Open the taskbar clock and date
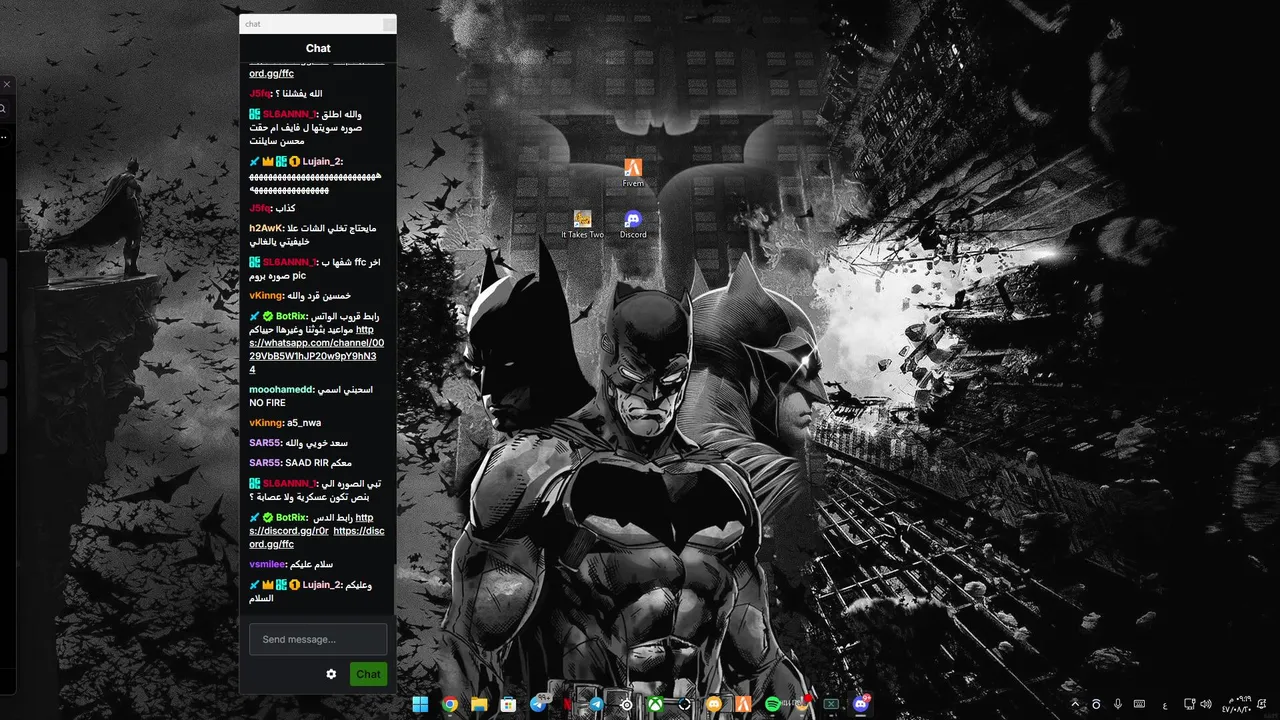The width and height of the screenshot is (1280, 720). [1237, 704]
